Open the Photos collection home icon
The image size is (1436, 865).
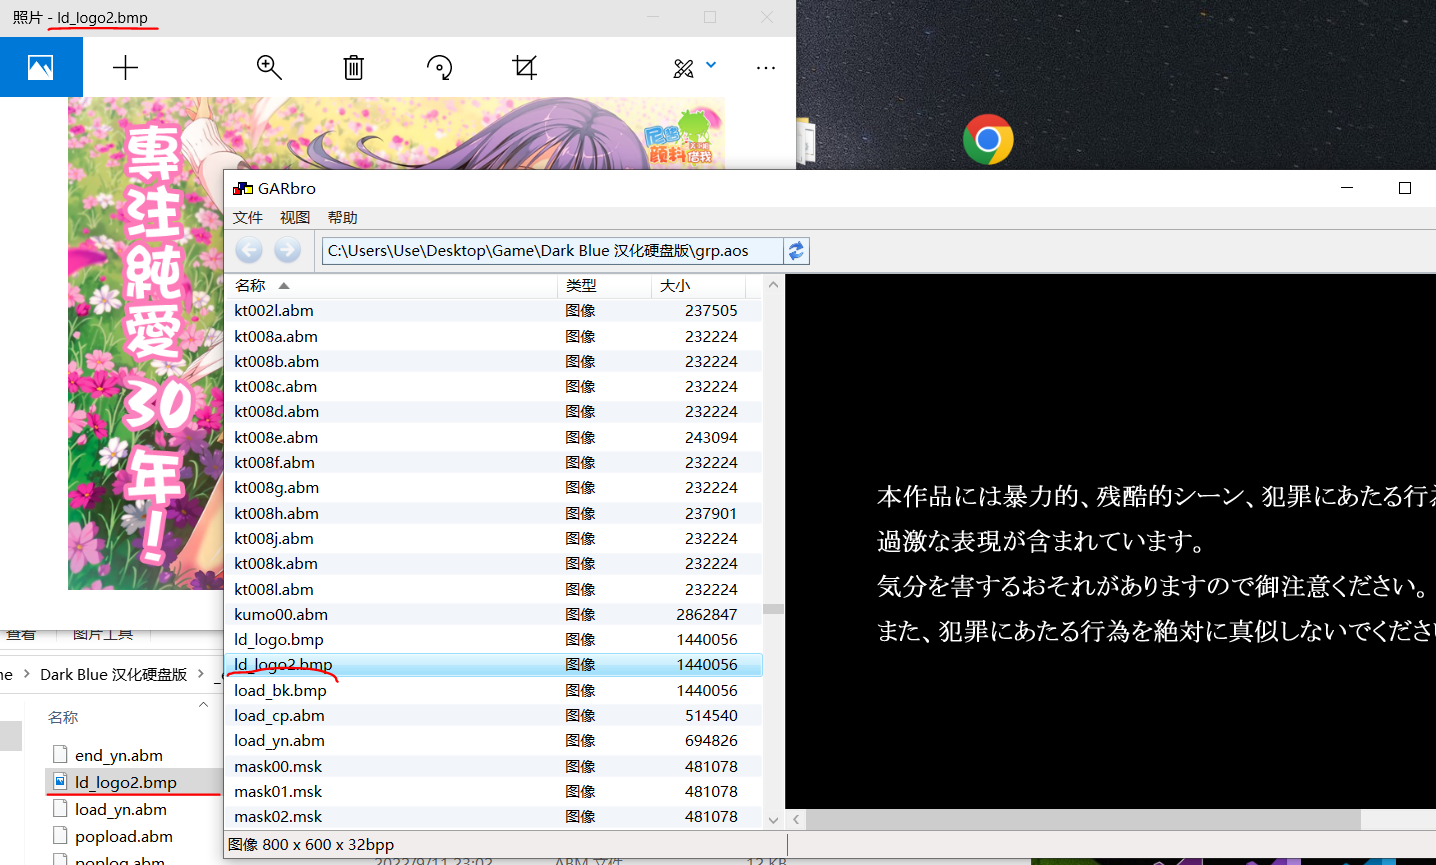point(41,67)
